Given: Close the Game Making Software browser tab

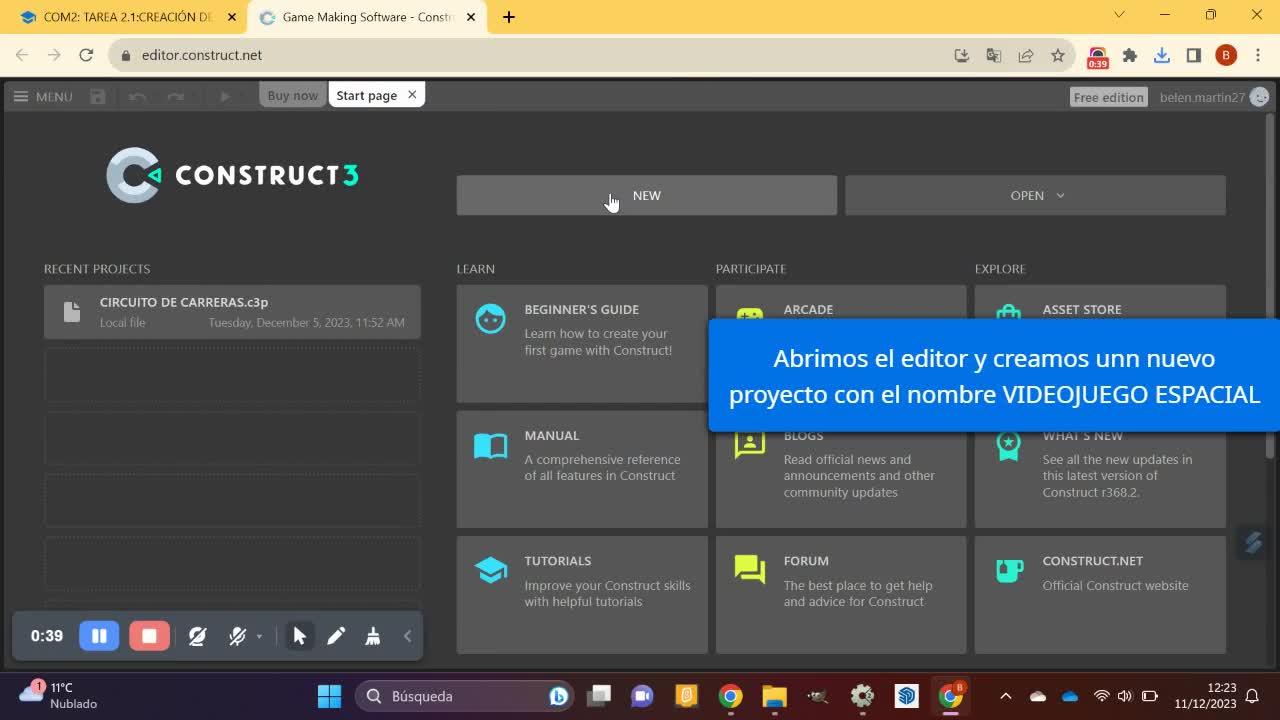Looking at the screenshot, I should pos(471,17).
